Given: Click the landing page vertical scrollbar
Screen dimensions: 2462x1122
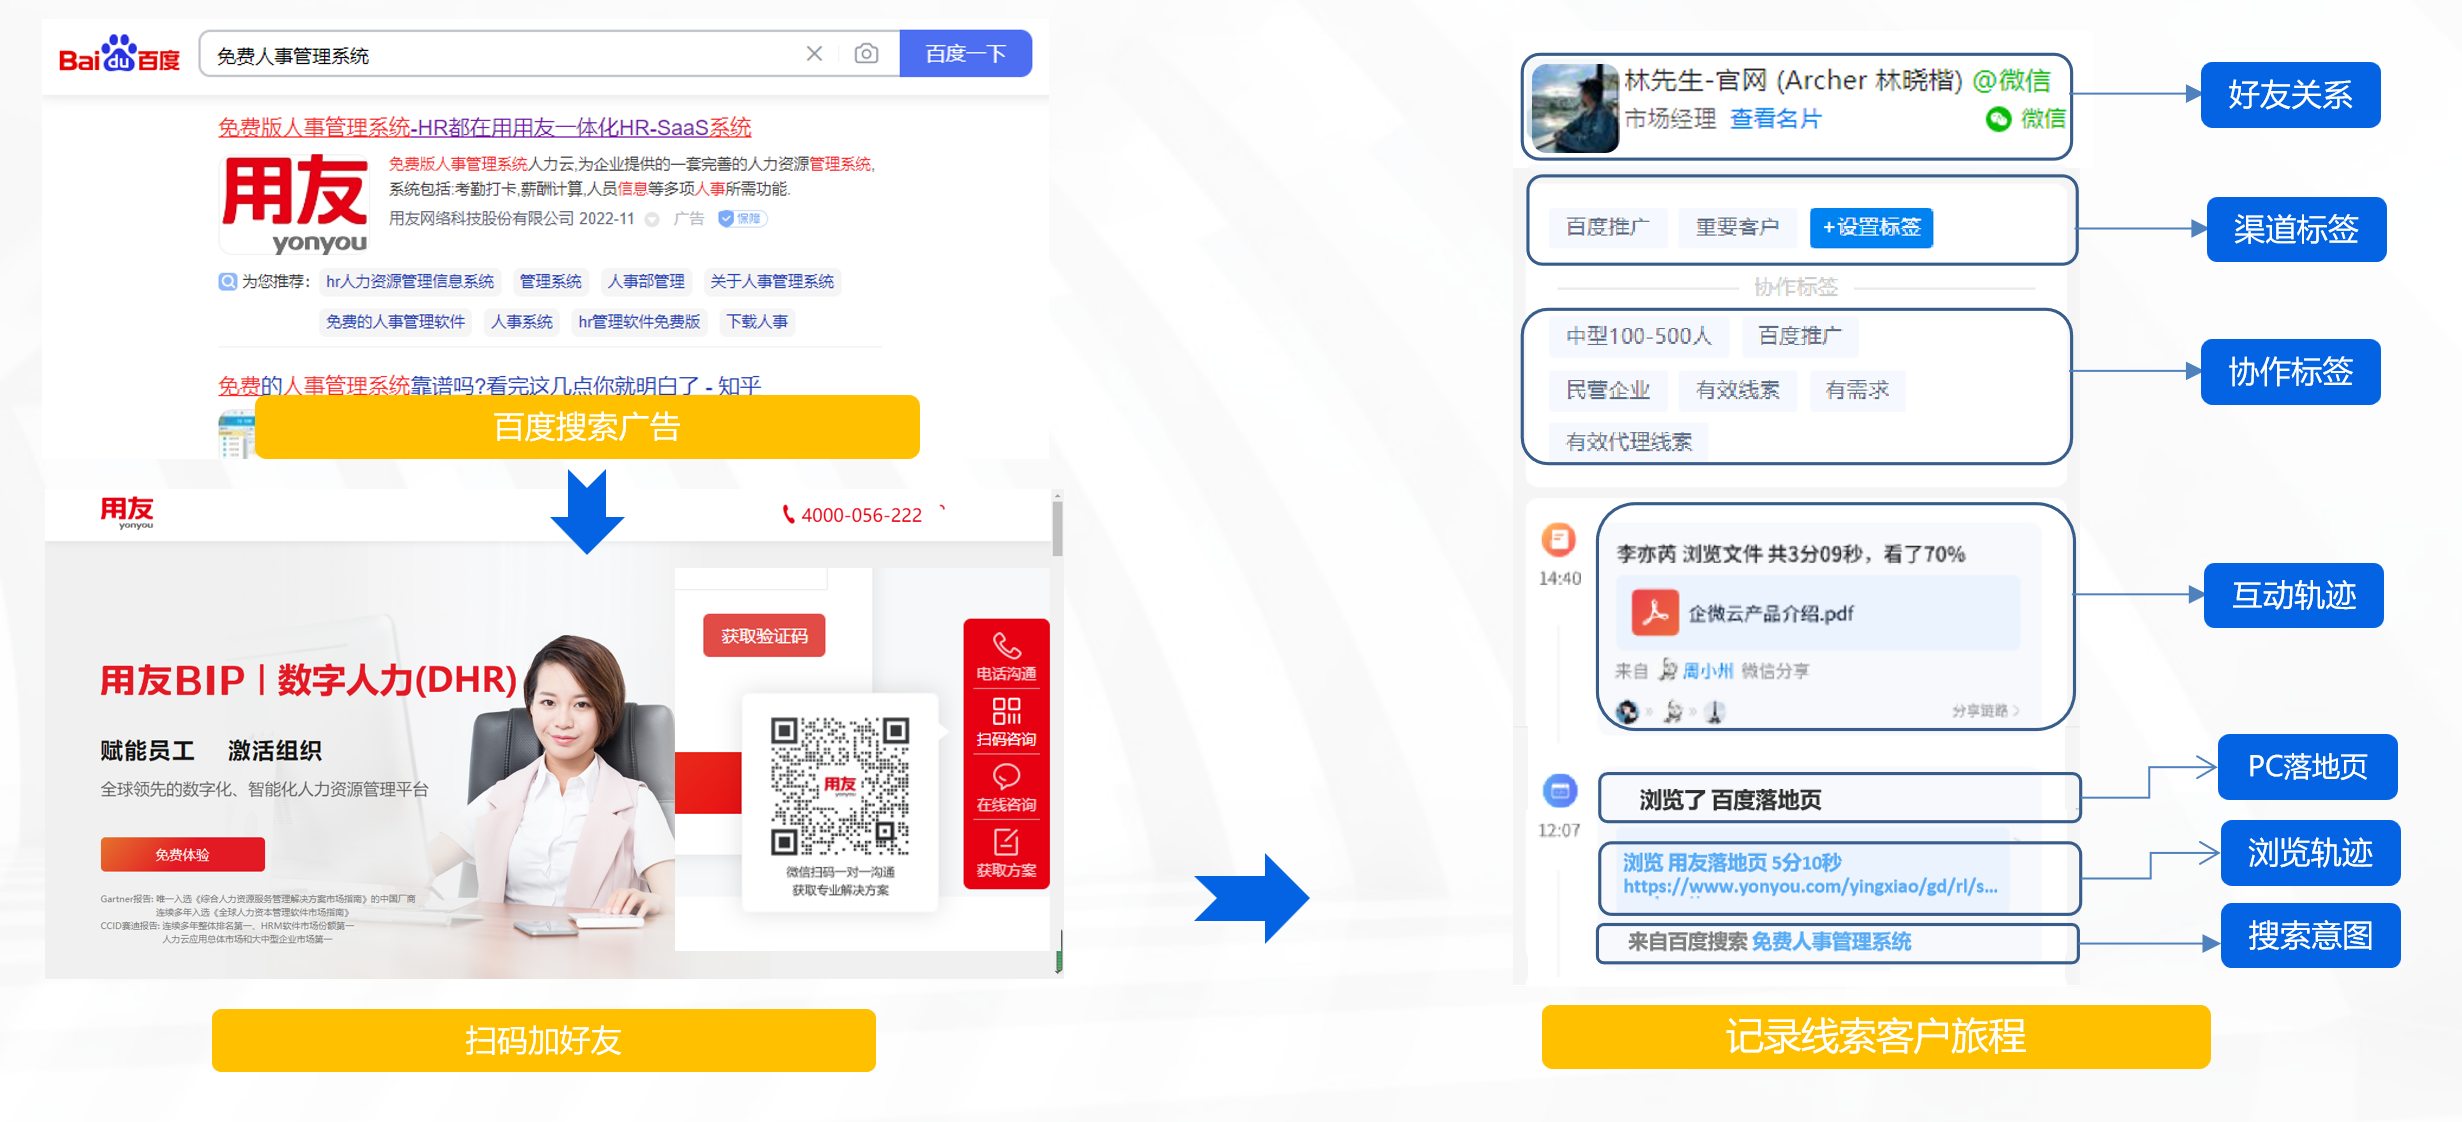Looking at the screenshot, I should 1057,530.
